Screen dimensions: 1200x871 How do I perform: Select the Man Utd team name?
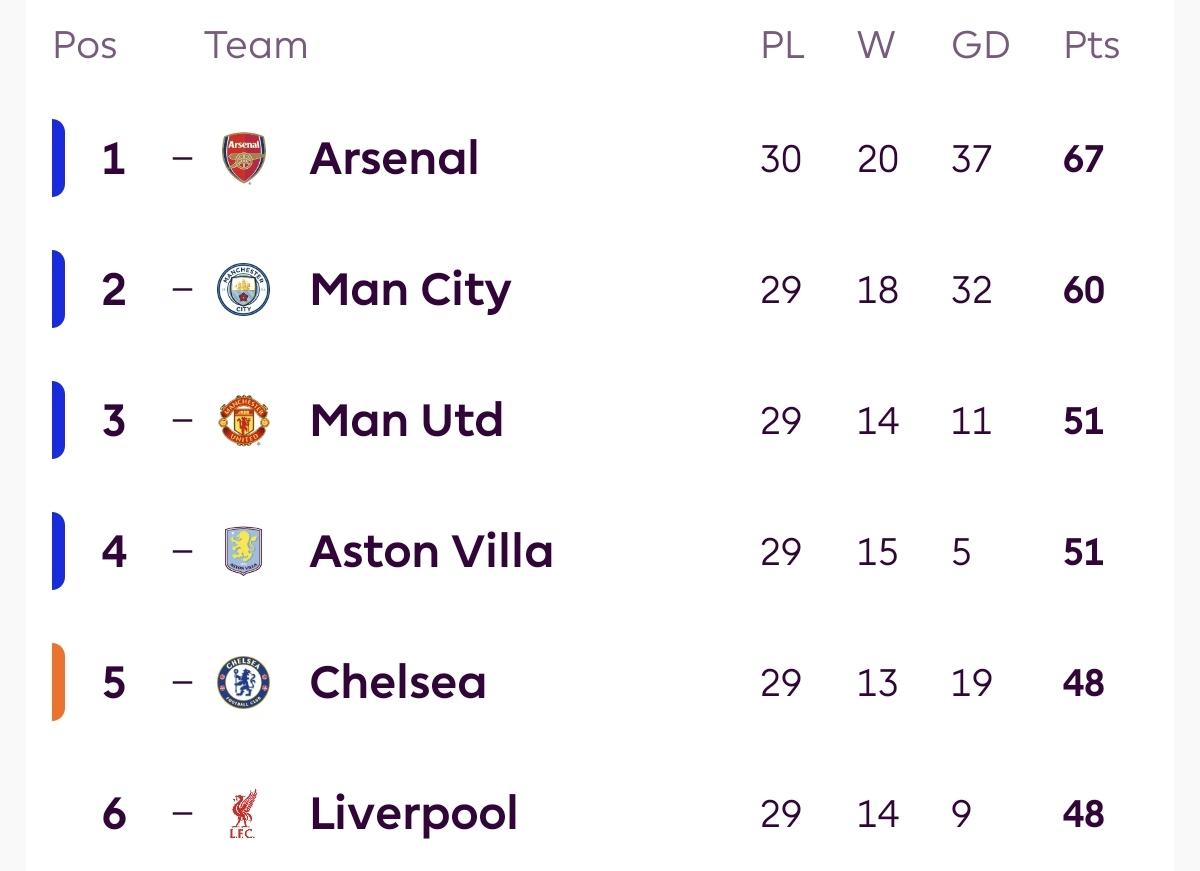406,421
